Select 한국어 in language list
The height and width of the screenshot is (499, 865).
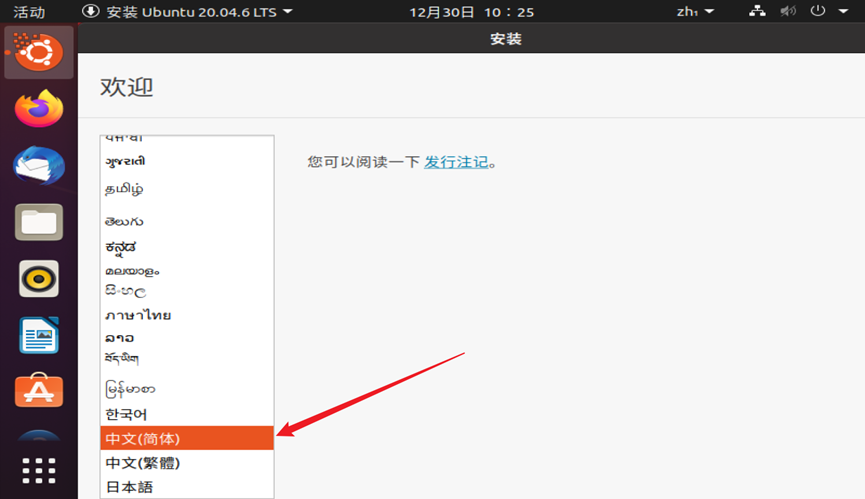(x=187, y=414)
